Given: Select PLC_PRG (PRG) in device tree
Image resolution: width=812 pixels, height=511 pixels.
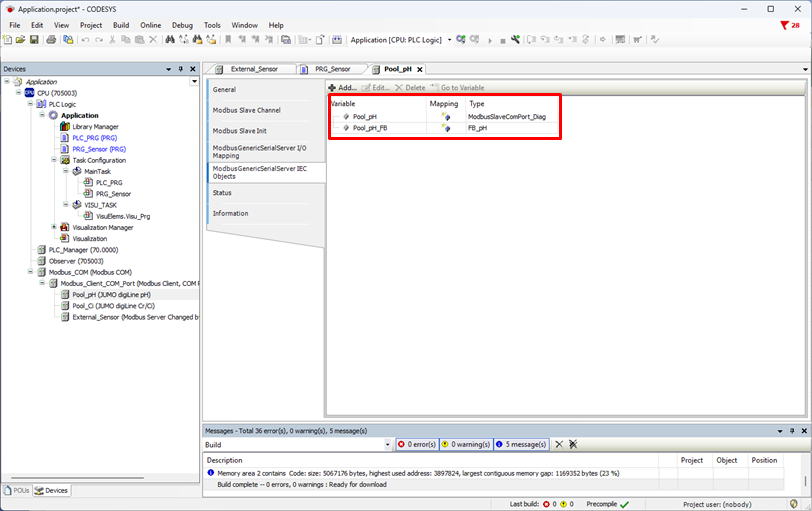Looking at the screenshot, I should click(94, 138).
